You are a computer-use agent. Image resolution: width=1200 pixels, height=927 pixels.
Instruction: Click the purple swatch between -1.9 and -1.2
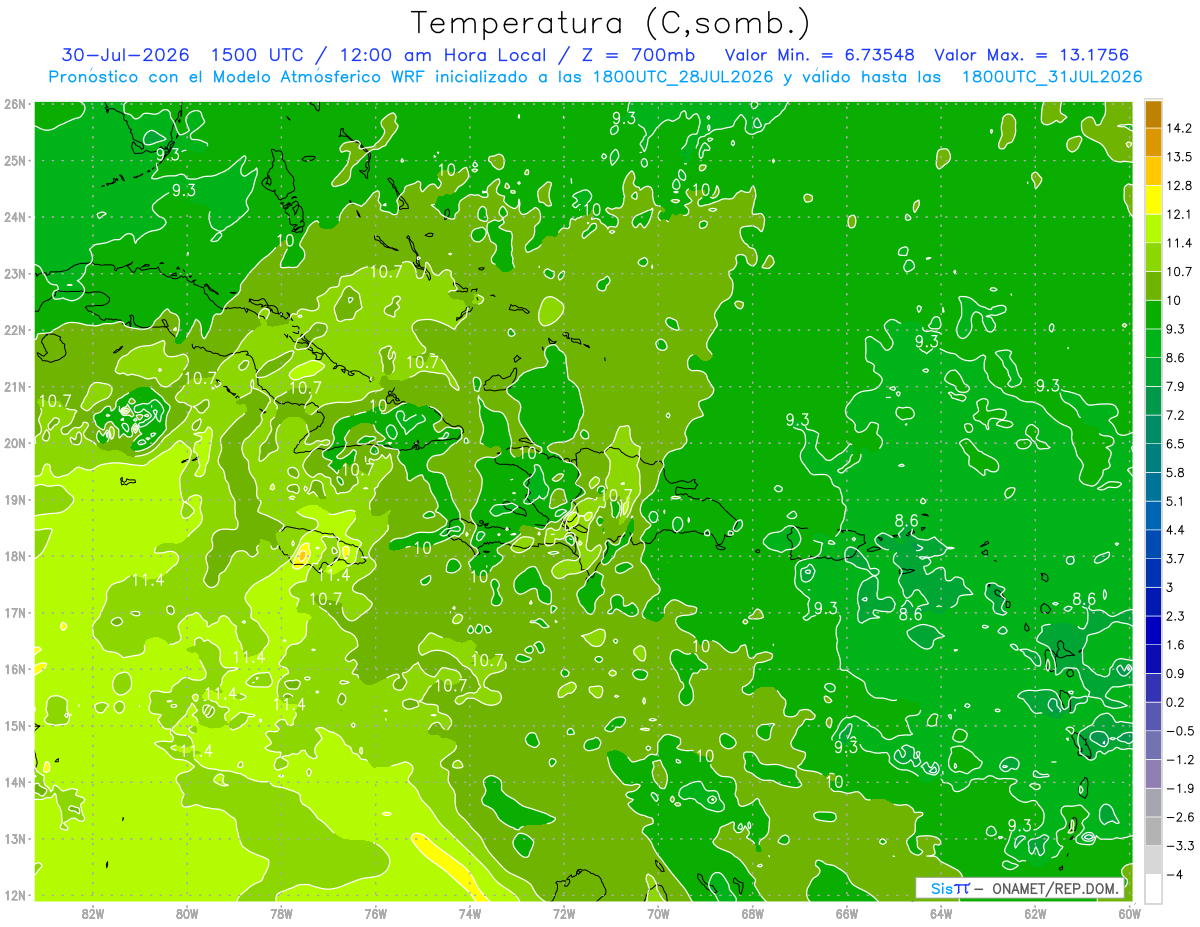(1153, 773)
